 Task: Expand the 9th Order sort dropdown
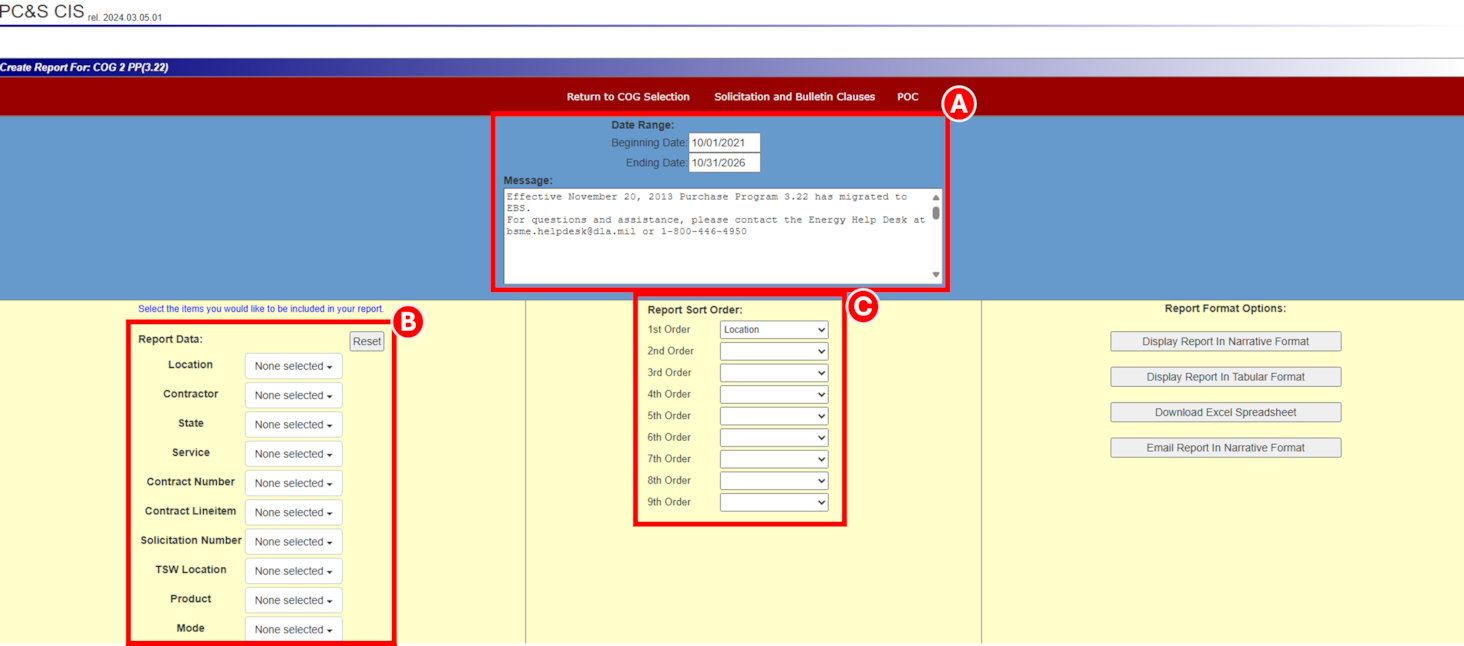pyautogui.click(x=774, y=502)
